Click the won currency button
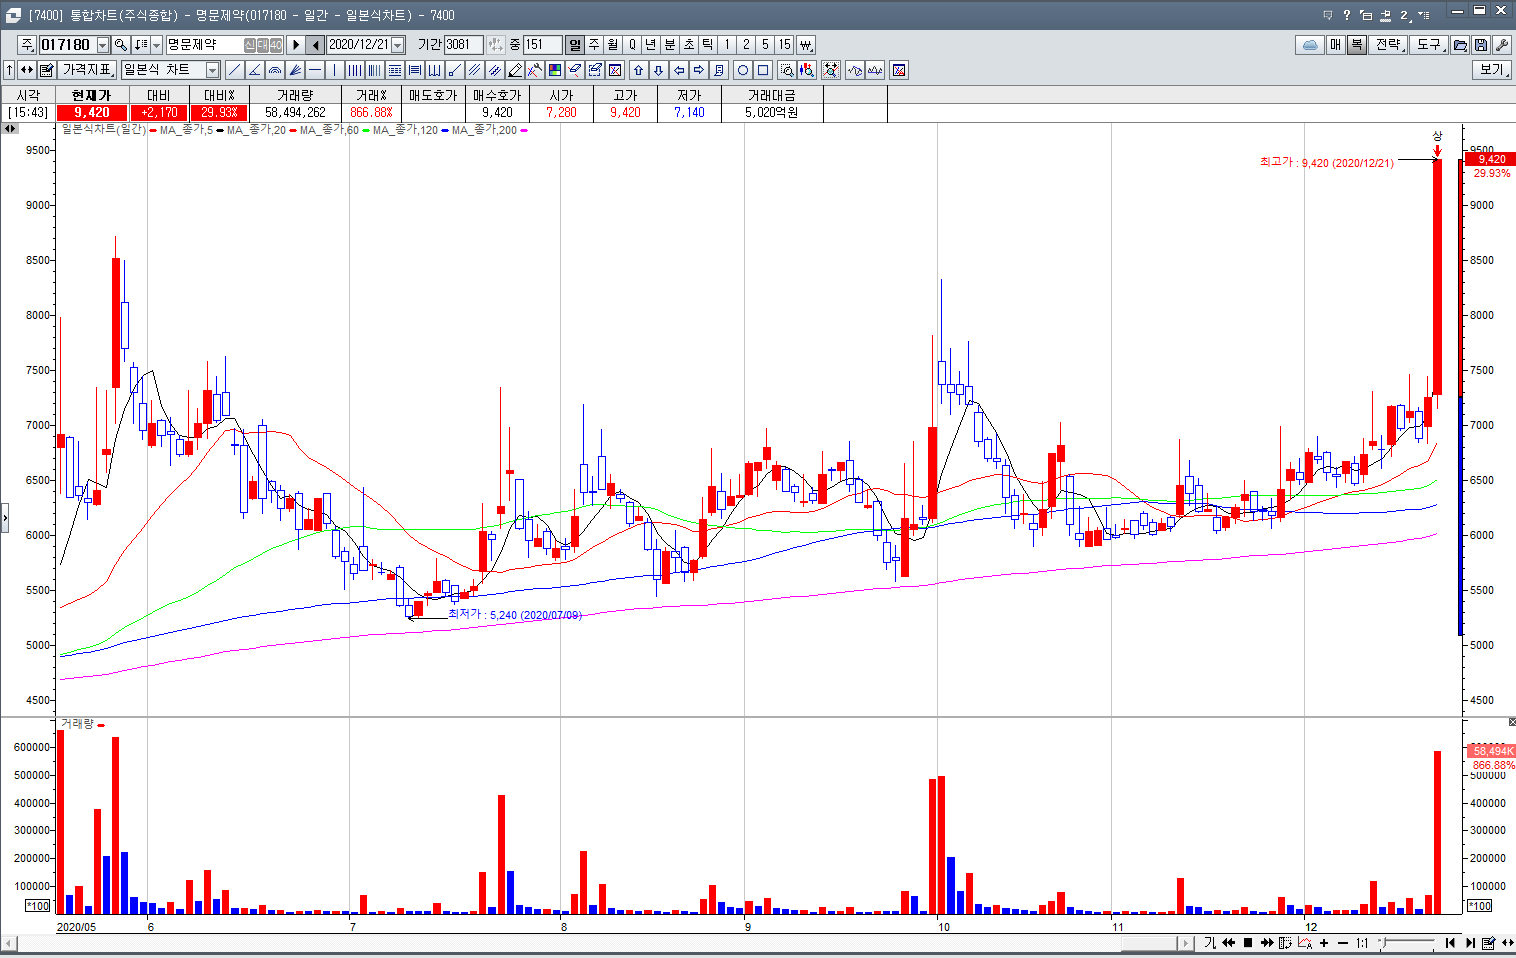This screenshot has width=1516, height=958. click(806, 45)
